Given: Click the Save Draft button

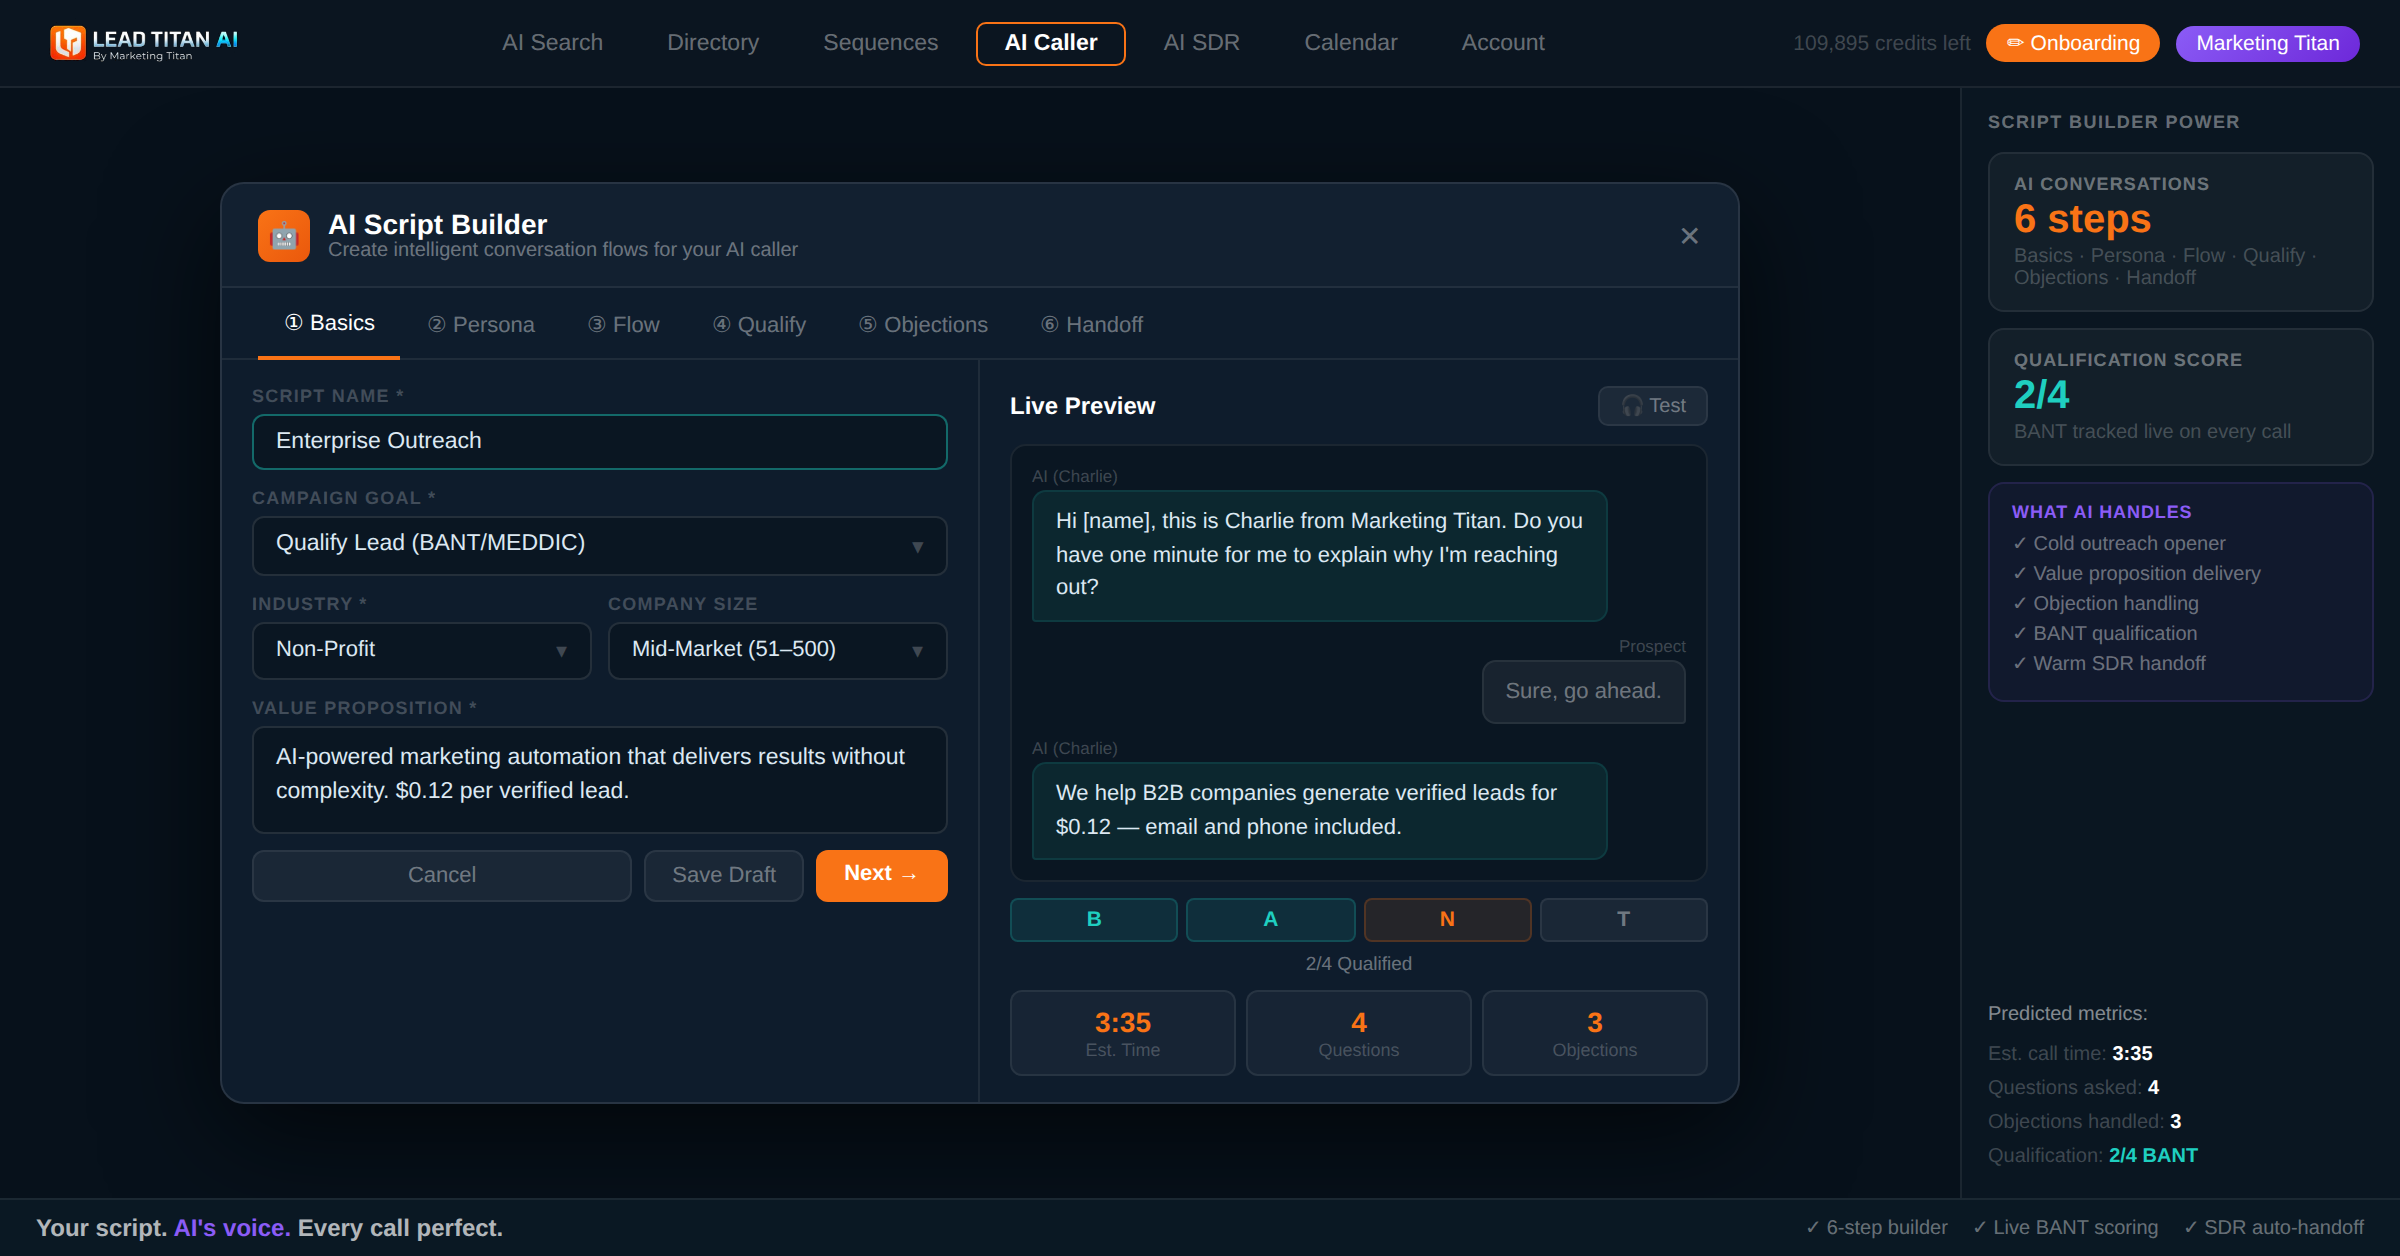Looking at the screenshot, I should coord(724,875).
